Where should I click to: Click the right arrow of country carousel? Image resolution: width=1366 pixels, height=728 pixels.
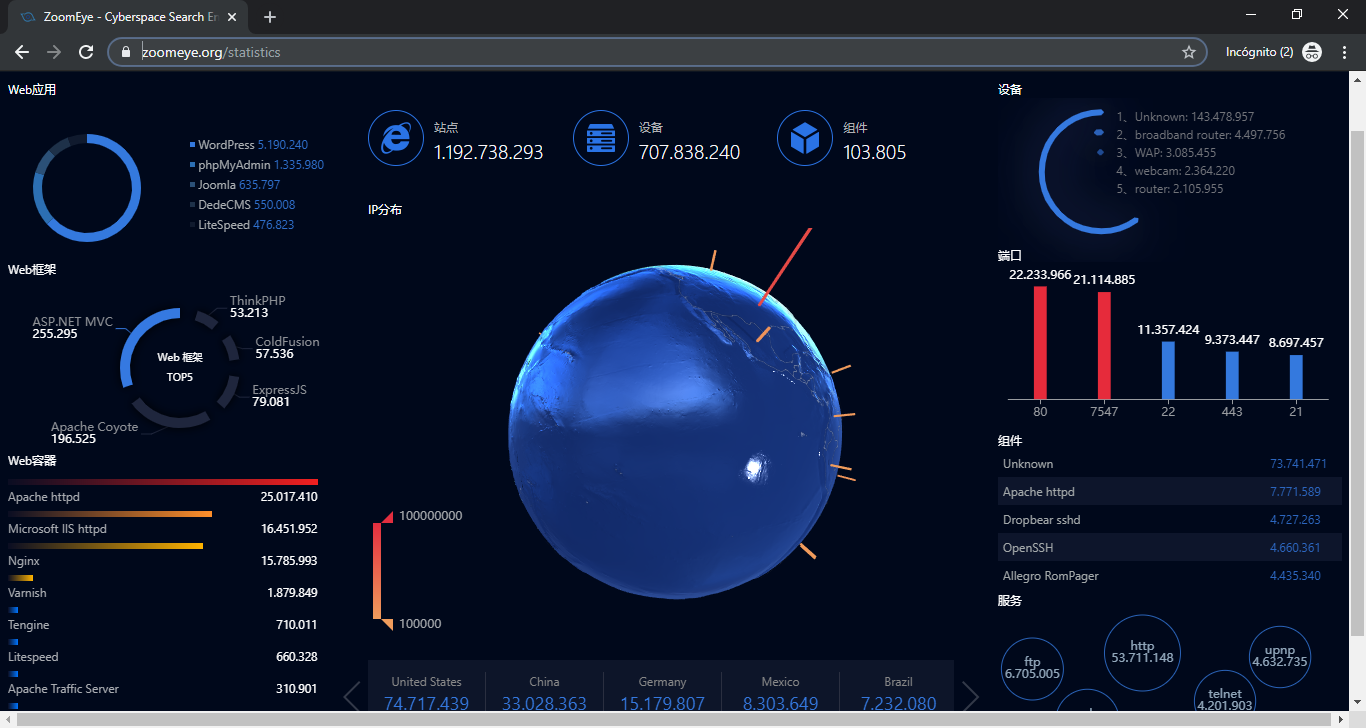[970, 696]
